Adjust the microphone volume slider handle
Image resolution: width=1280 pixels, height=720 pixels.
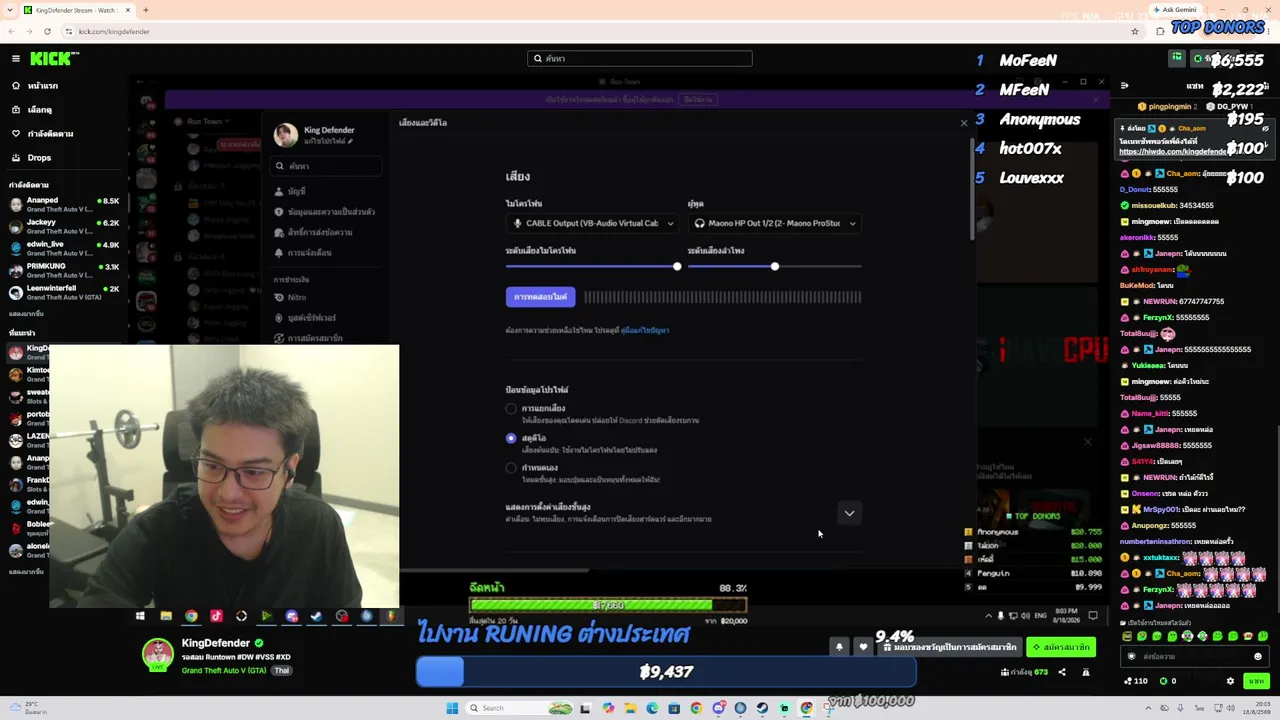(x=677, y=267)
